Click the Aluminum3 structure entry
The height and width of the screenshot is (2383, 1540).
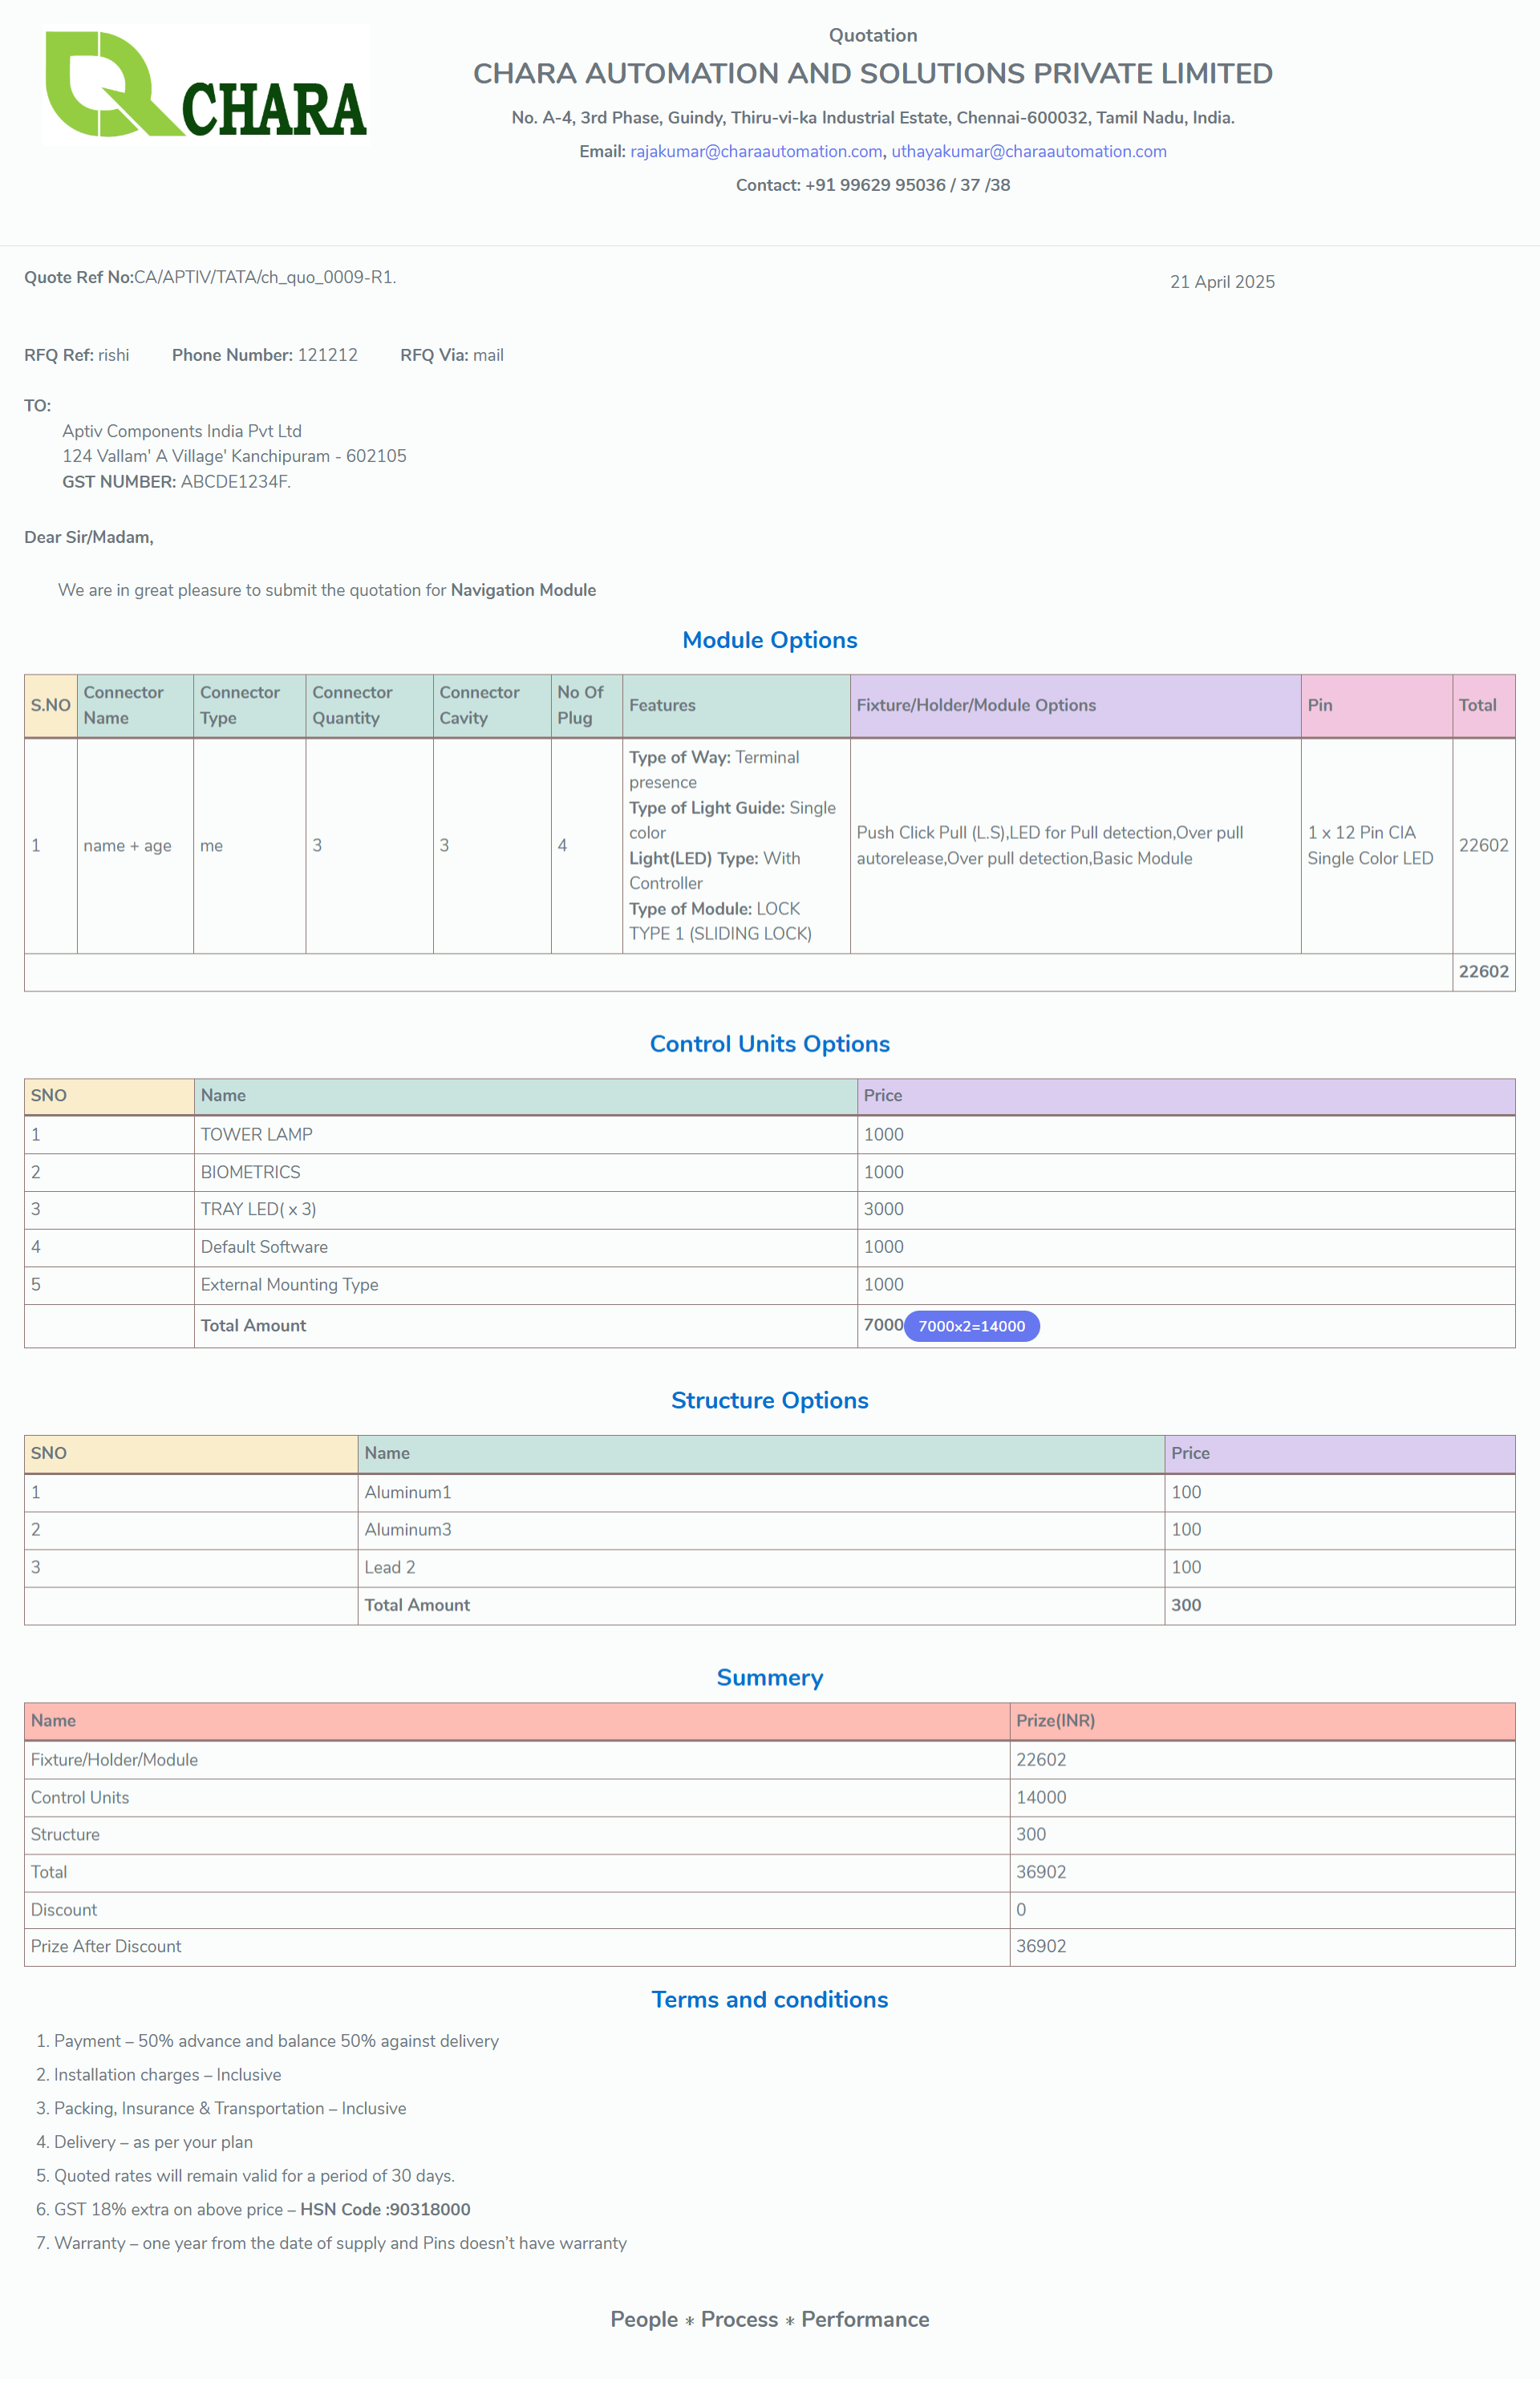point(407,1529)
